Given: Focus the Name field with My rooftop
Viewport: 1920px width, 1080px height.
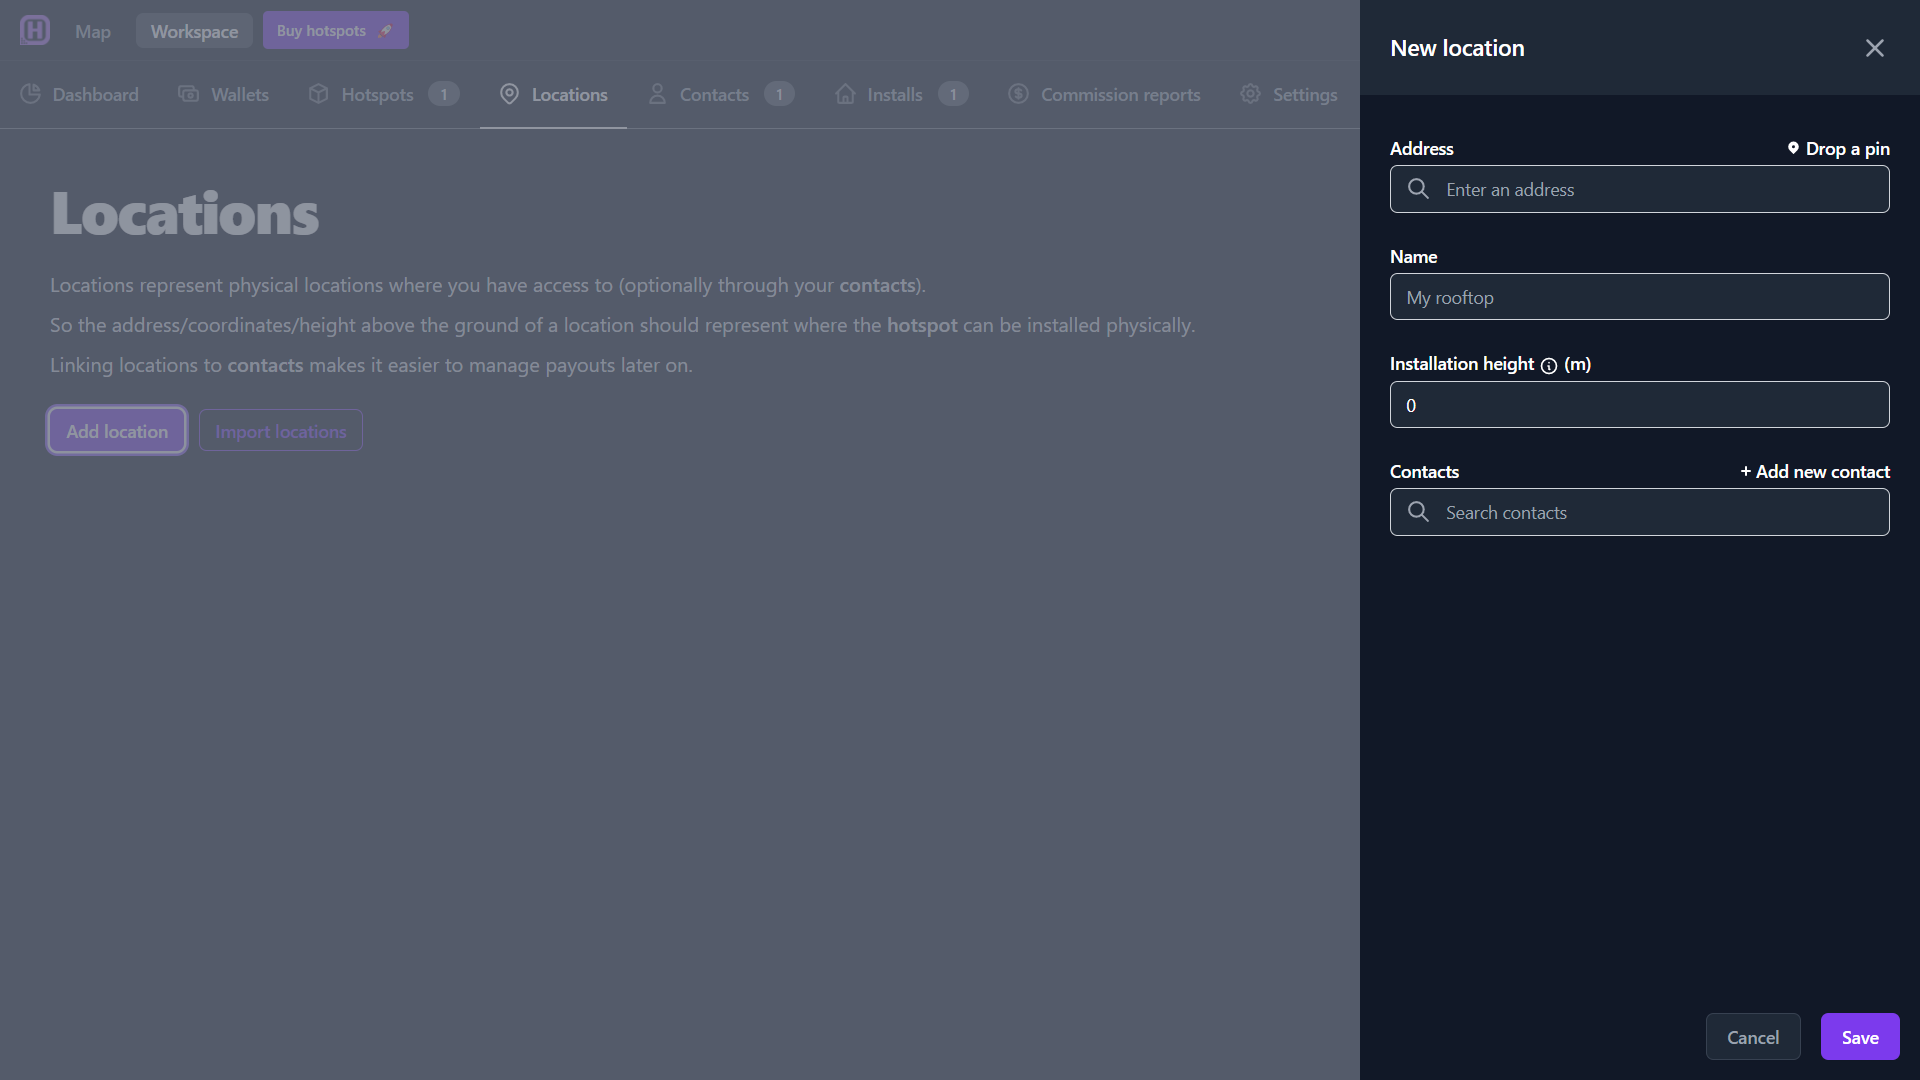Looking at the screenshot, I should (1639, 297).
